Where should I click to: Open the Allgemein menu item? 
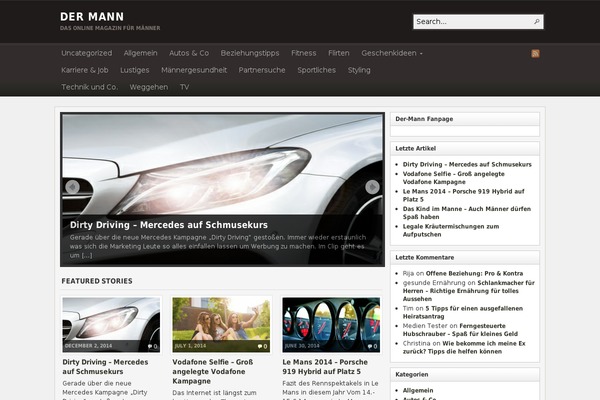(x=140, y=53)
